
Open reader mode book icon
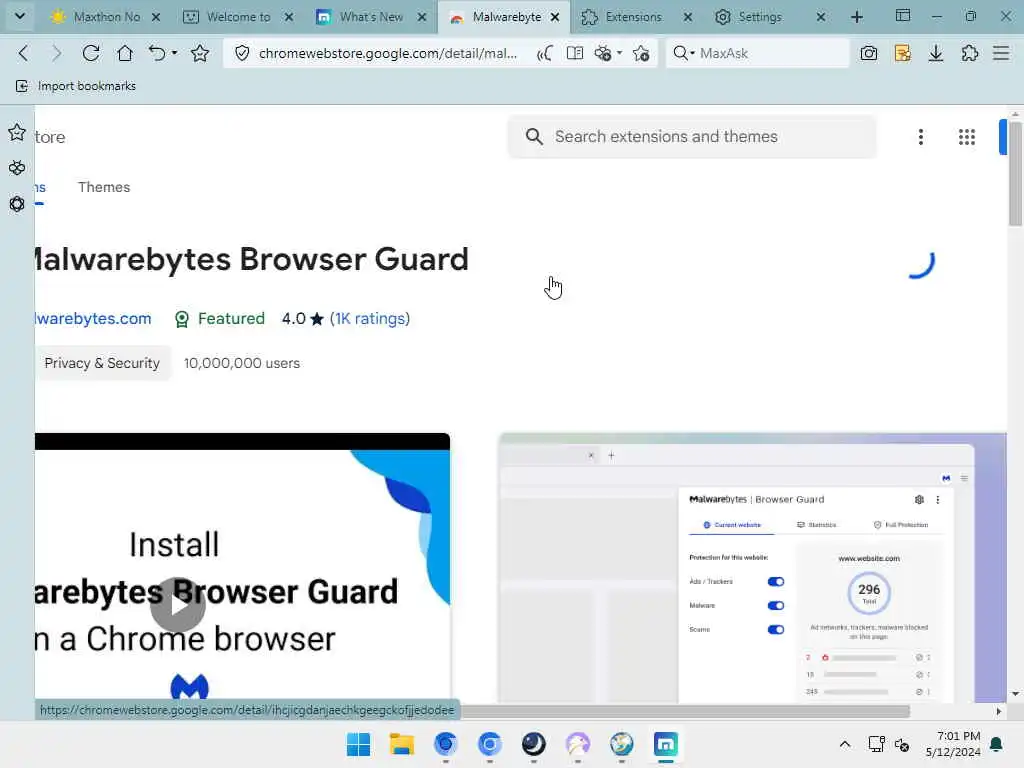[575, 53]
